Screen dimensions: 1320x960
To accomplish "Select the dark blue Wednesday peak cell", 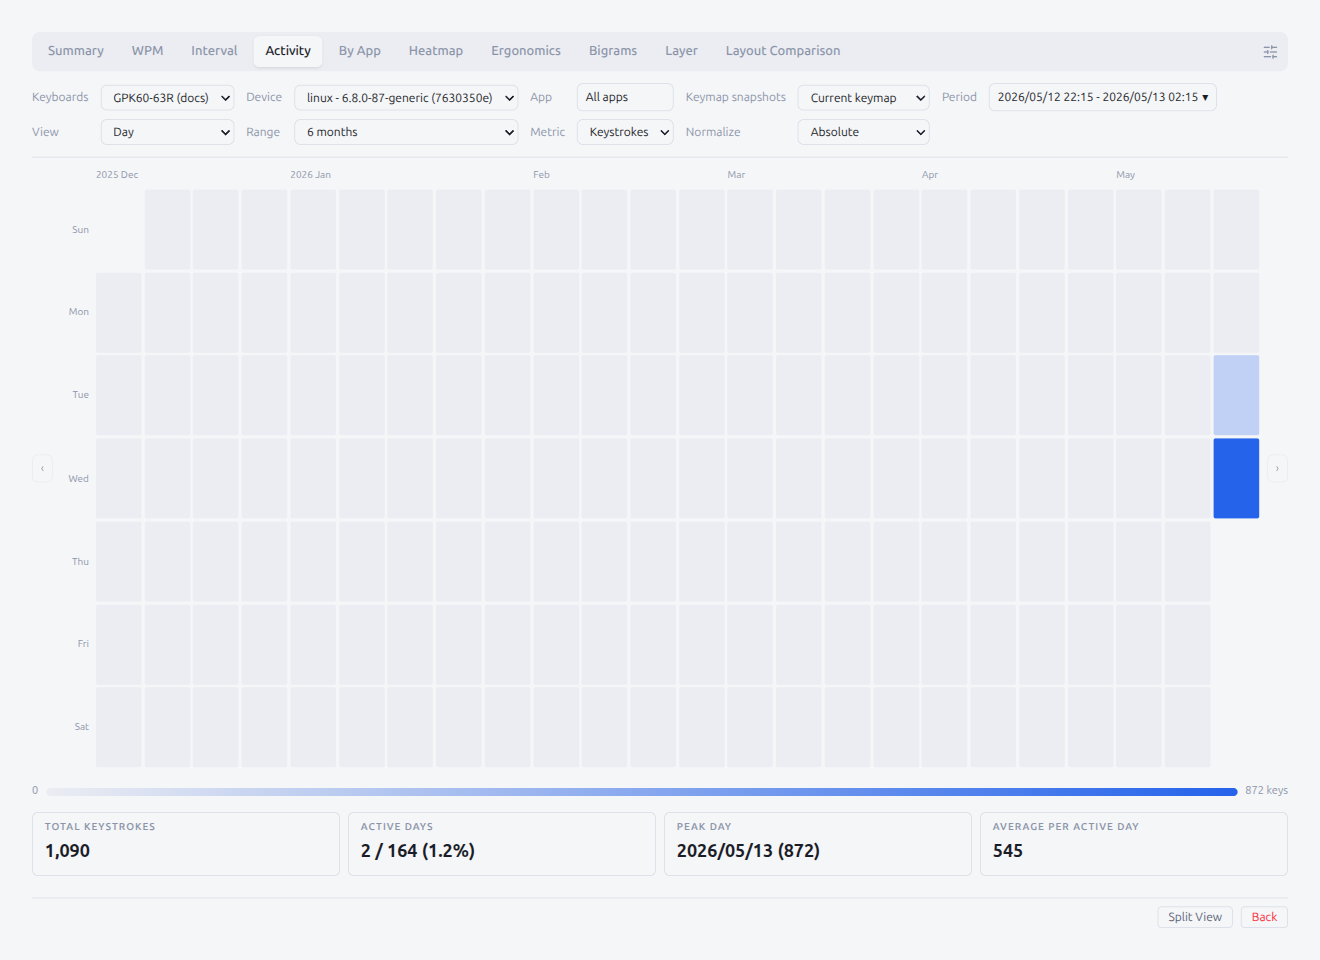I will pos(1236,478).
